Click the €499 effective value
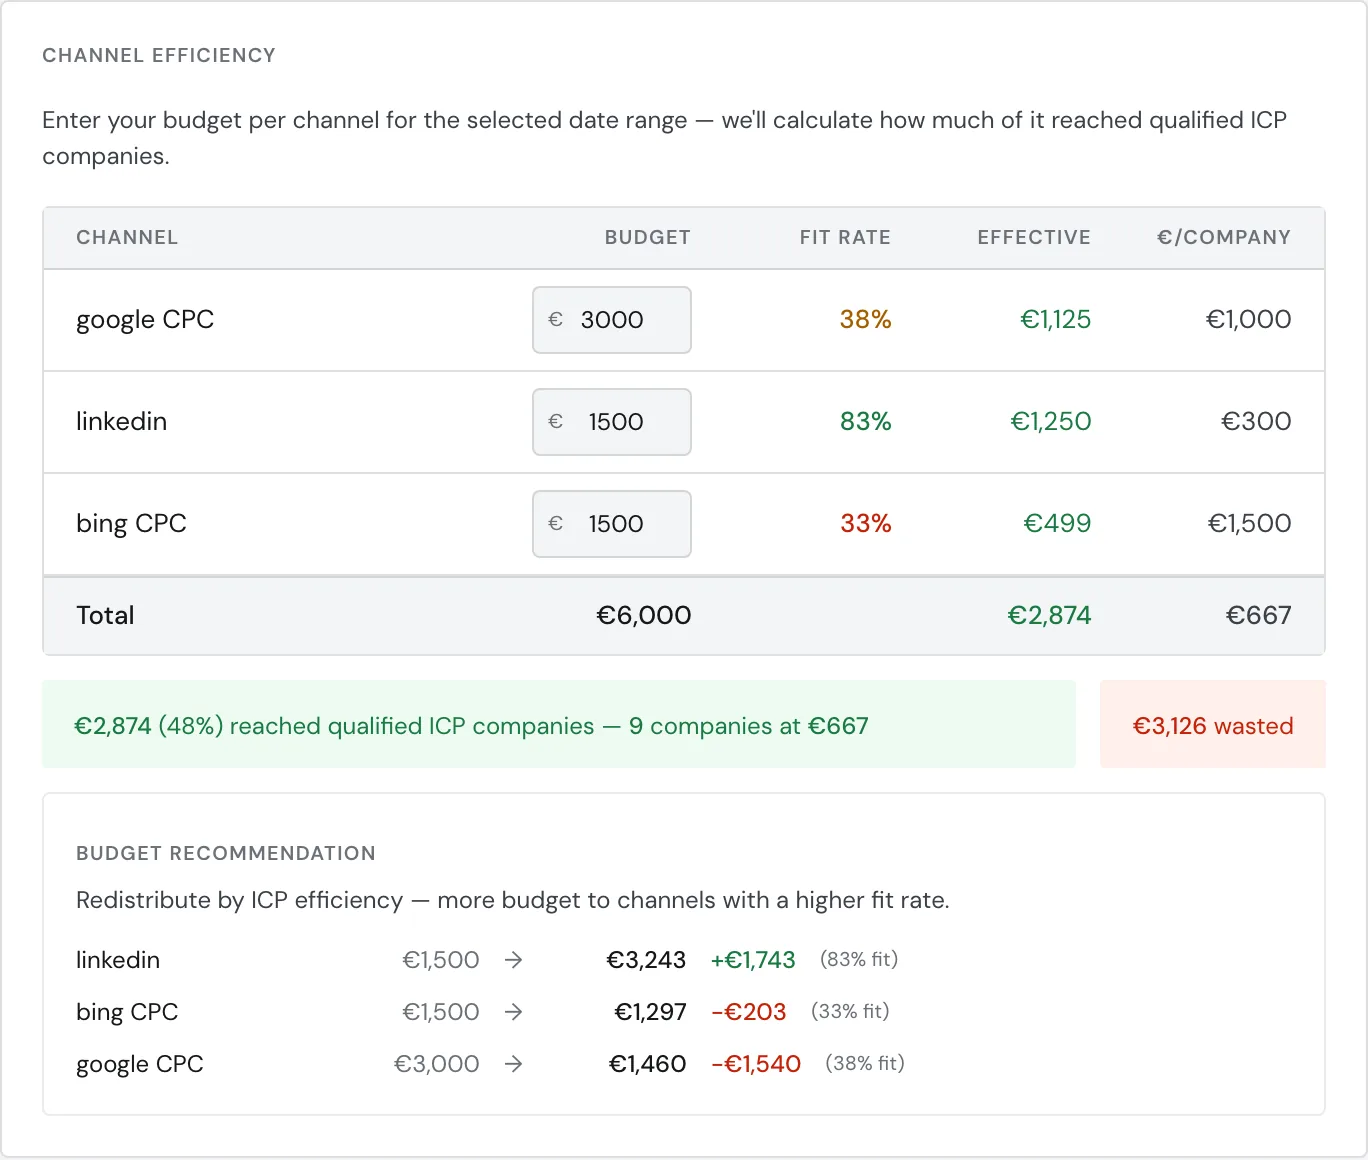 point(1057,524)
